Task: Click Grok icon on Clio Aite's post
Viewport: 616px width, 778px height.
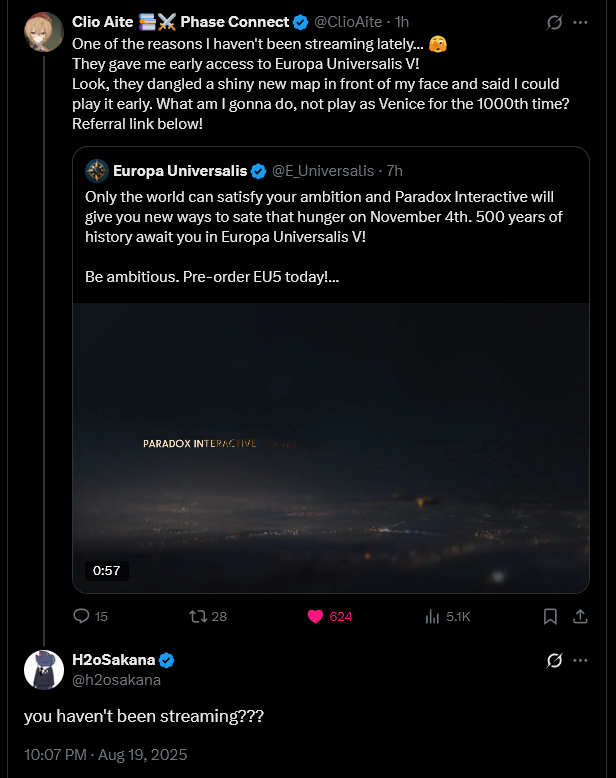Action: 551,22
